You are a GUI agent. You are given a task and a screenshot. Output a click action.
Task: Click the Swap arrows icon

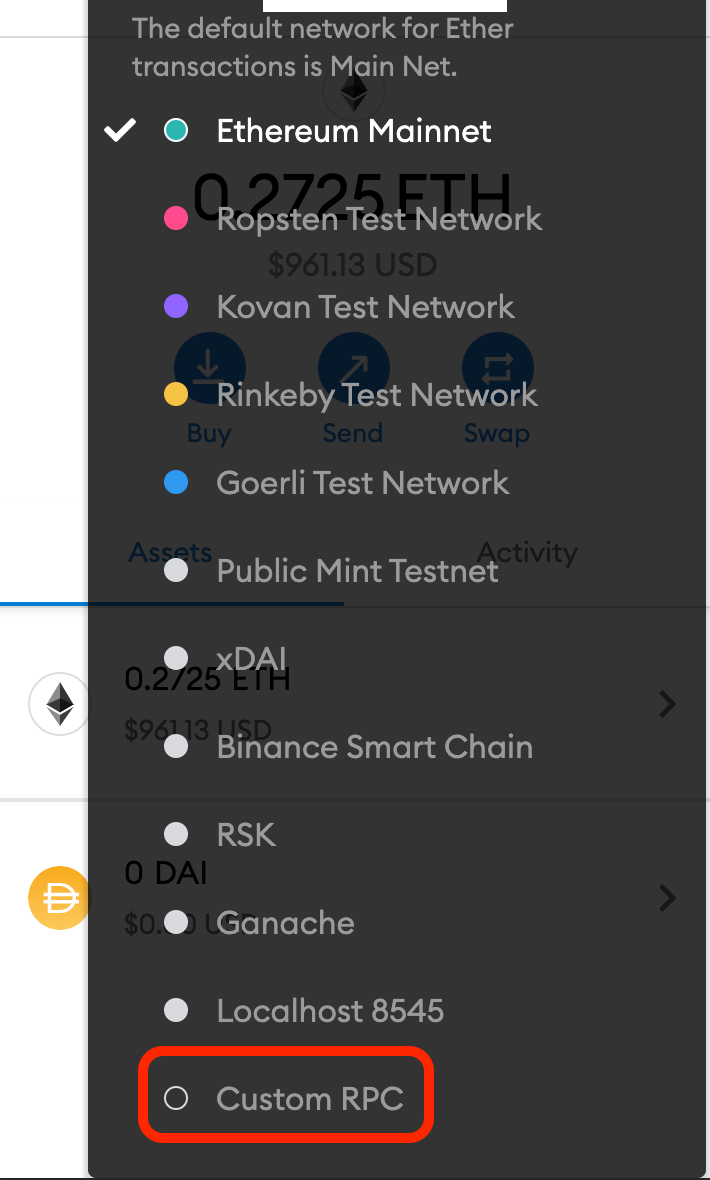497,367
